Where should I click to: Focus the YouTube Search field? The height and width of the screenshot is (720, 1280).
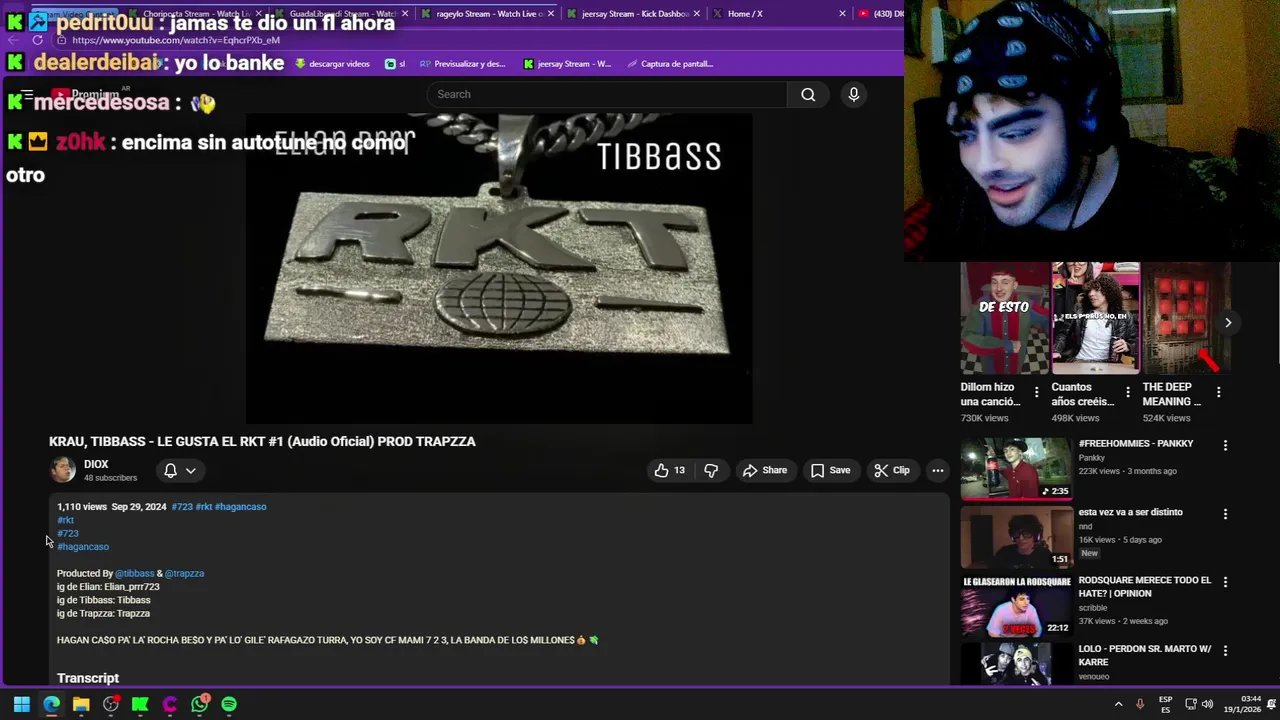pos(607,94)
